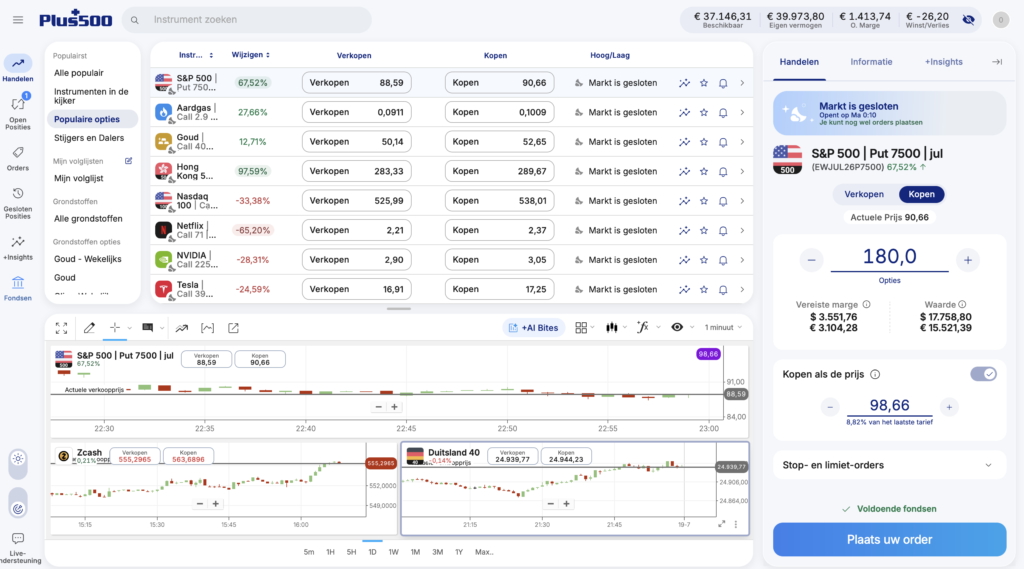
Task: Select the crosshair cursor tool
Action: click(x=114, y=328)
